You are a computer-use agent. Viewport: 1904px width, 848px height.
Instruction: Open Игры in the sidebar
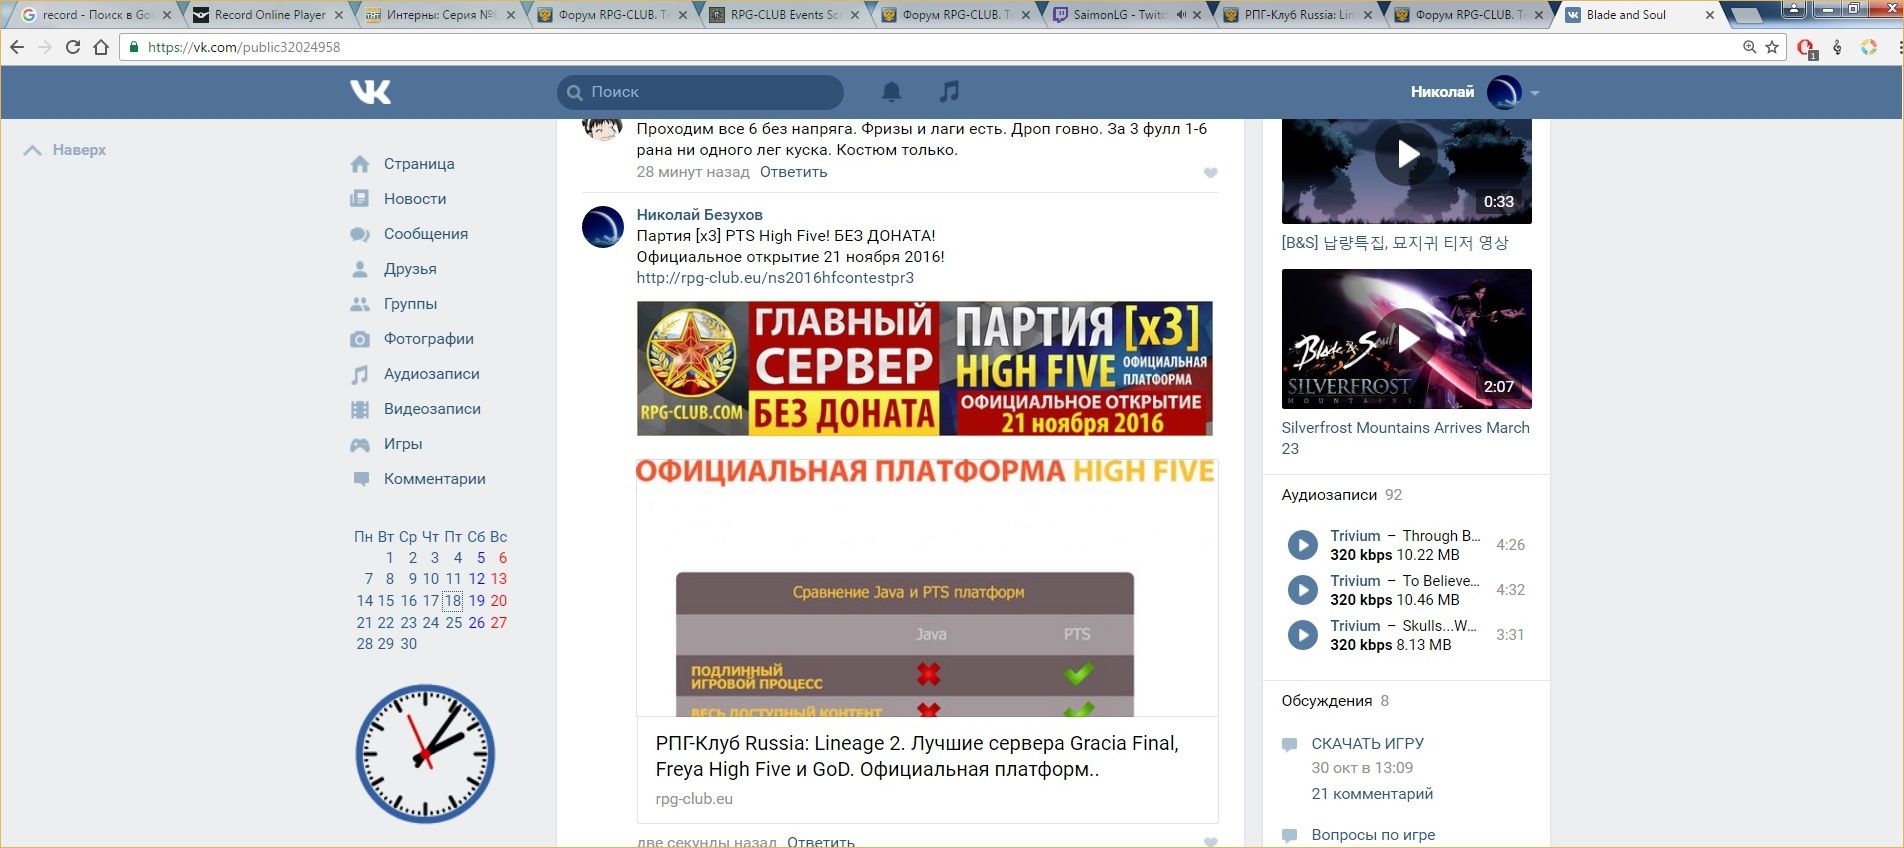(403, 444)
